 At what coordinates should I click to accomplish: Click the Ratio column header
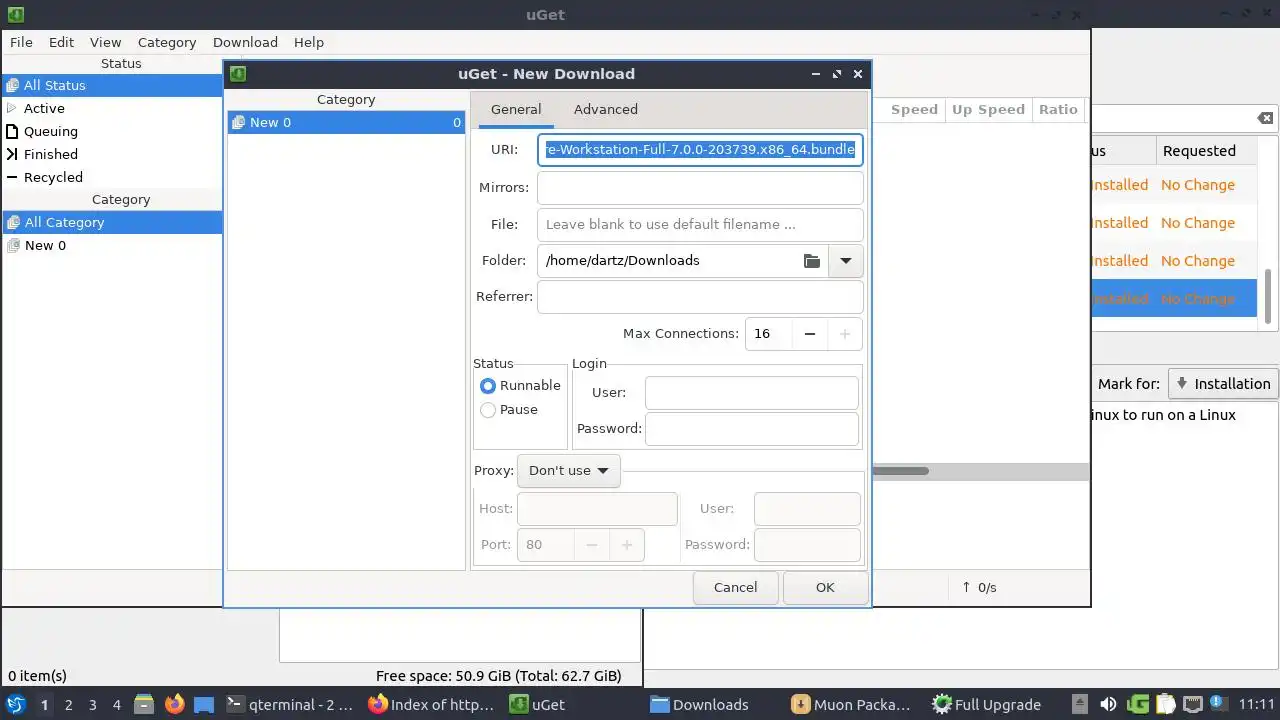[x=1058, y=109]
